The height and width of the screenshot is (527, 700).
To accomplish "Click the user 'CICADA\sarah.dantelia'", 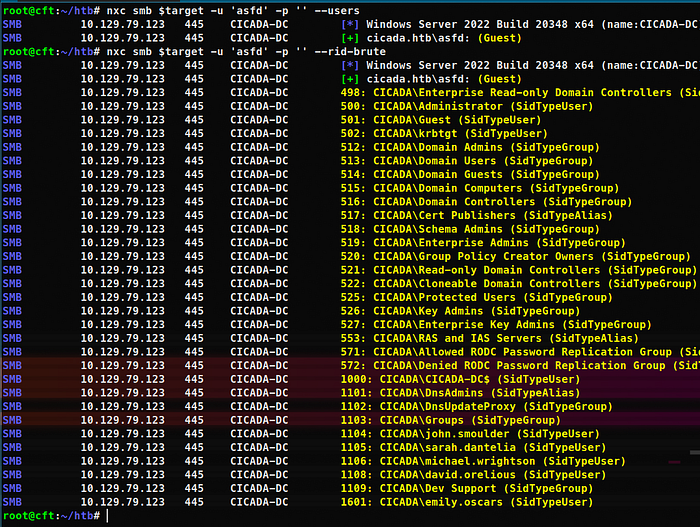I will [447, 448].
